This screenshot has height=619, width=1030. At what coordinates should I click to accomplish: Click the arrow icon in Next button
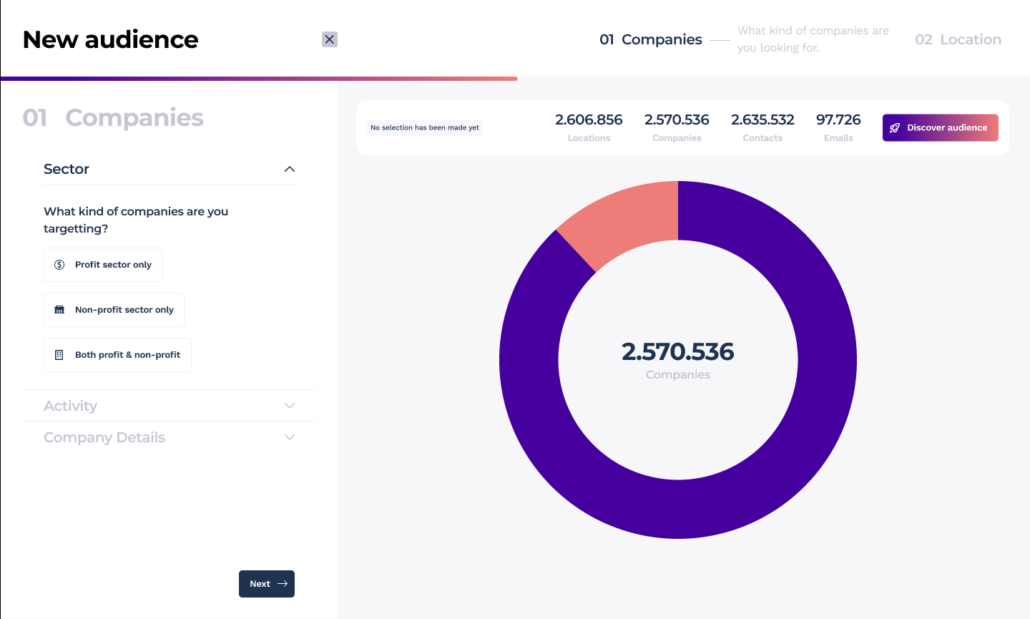click(x=283, y=584)
